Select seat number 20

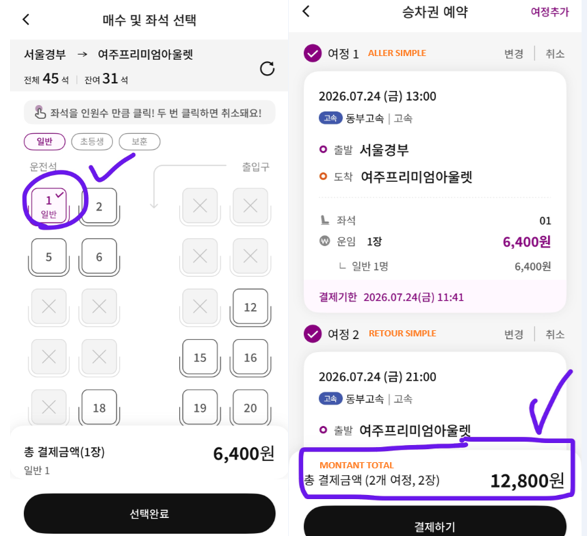tap(250, 408)
